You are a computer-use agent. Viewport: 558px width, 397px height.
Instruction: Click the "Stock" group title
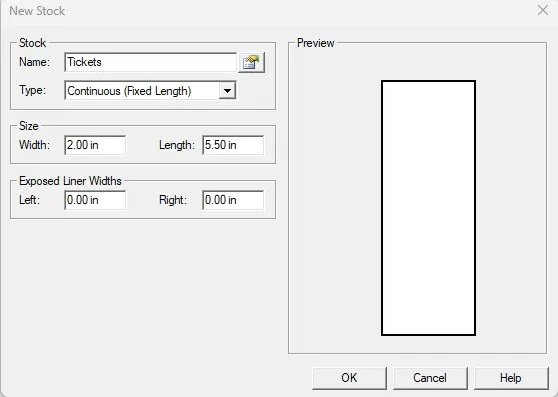(x=32, y=43)
